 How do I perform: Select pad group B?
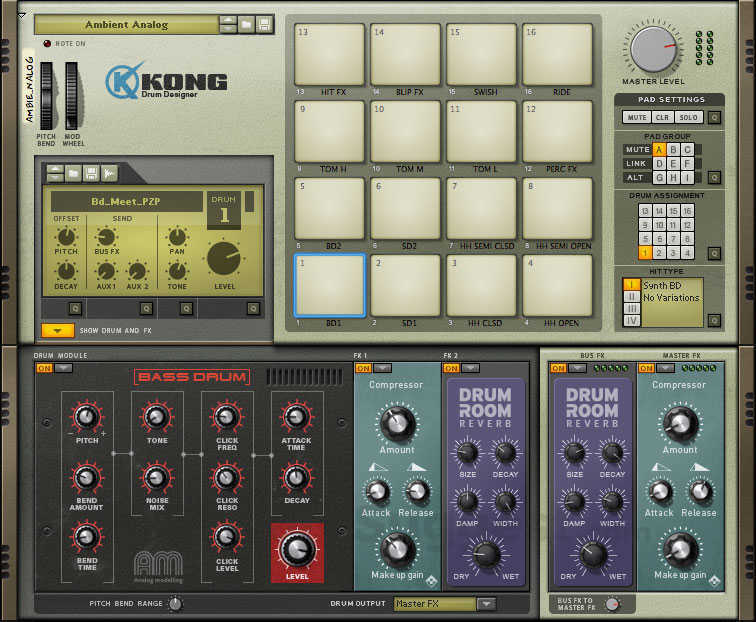pos(672,150)
